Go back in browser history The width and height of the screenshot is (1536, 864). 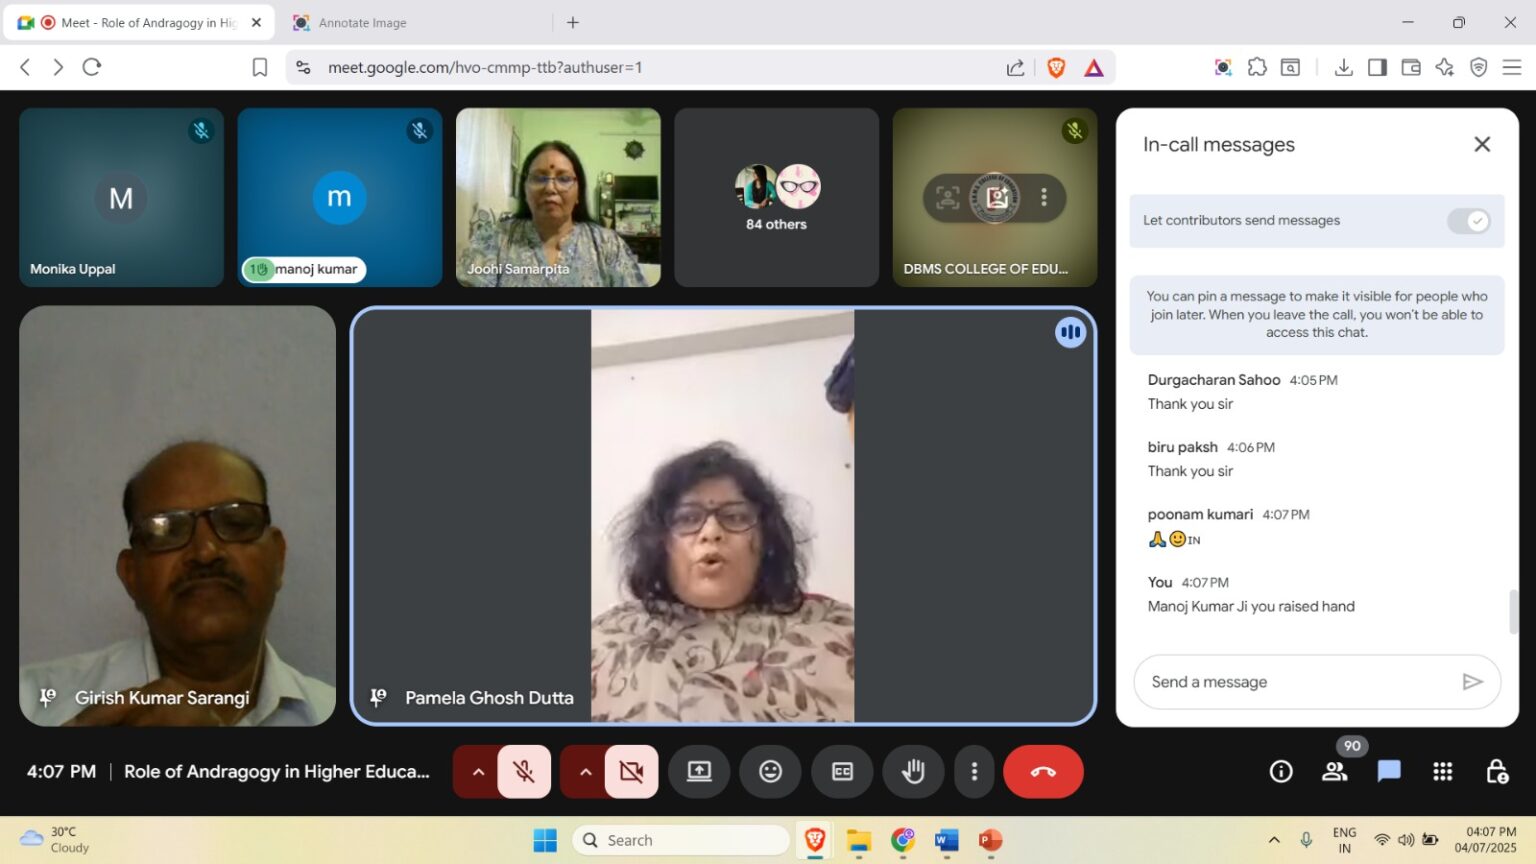point(25,67)
